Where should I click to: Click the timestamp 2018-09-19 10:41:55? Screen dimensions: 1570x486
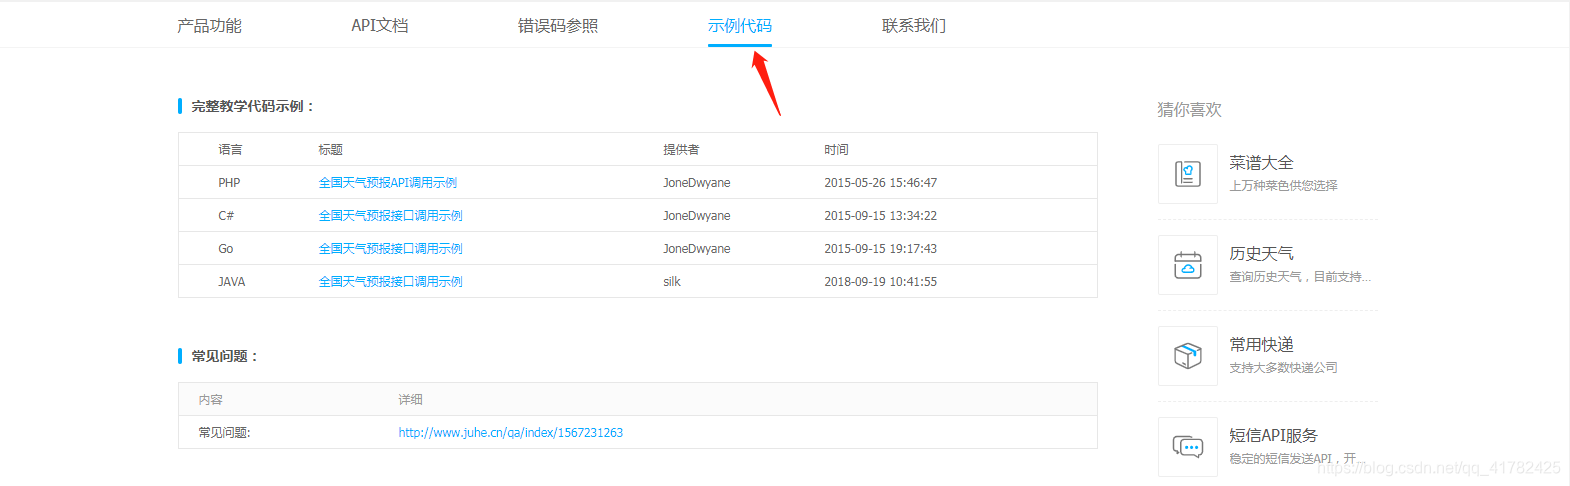(x=881, y=282)
